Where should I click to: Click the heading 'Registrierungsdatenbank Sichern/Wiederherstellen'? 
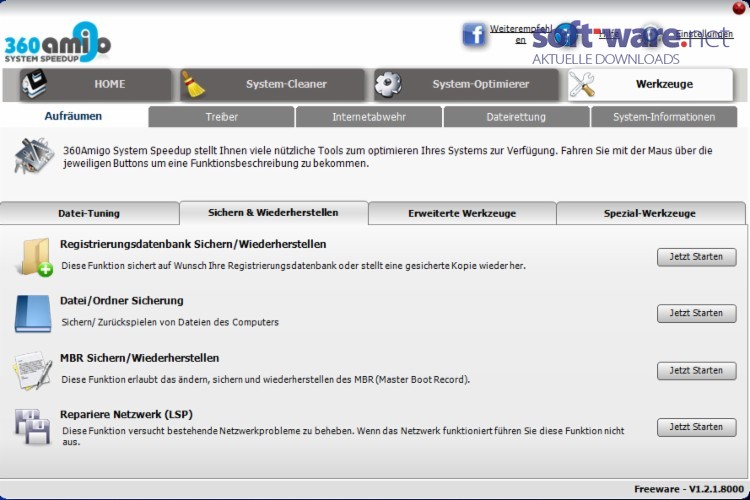(193, 244)
